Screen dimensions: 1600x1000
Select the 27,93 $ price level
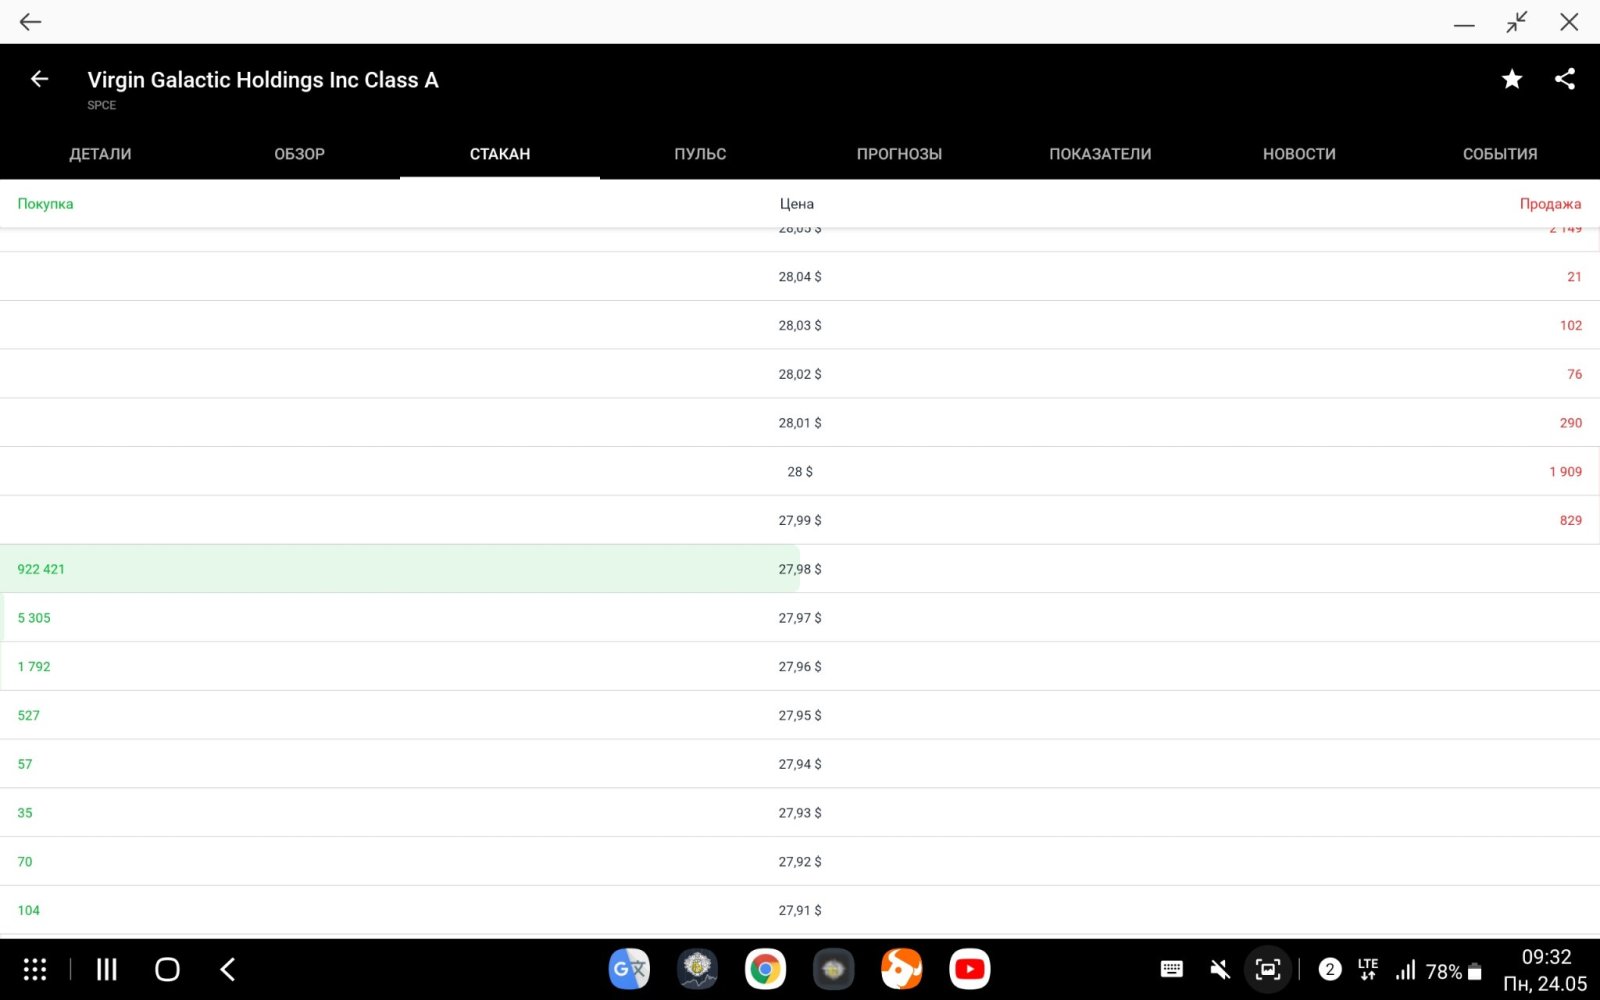pyautogui.click(x=800, y=813)
